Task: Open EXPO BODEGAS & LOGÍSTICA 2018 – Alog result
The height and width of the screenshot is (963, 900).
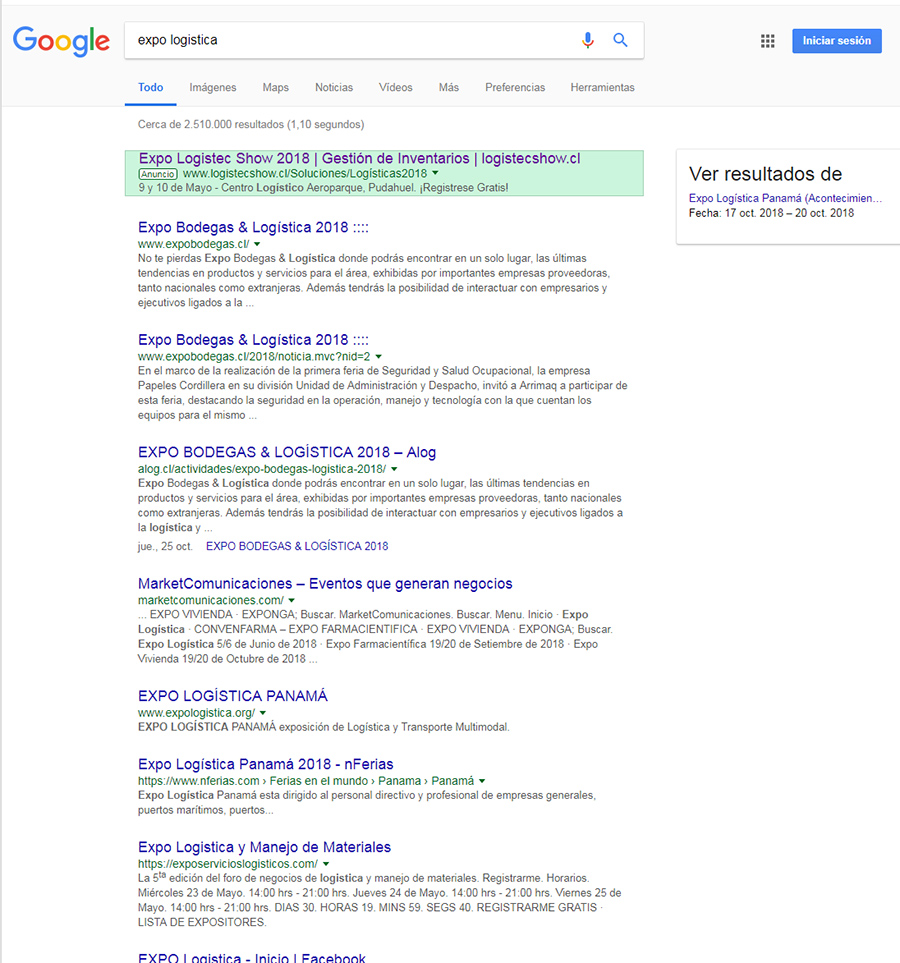Action: [x=287, y=452]
